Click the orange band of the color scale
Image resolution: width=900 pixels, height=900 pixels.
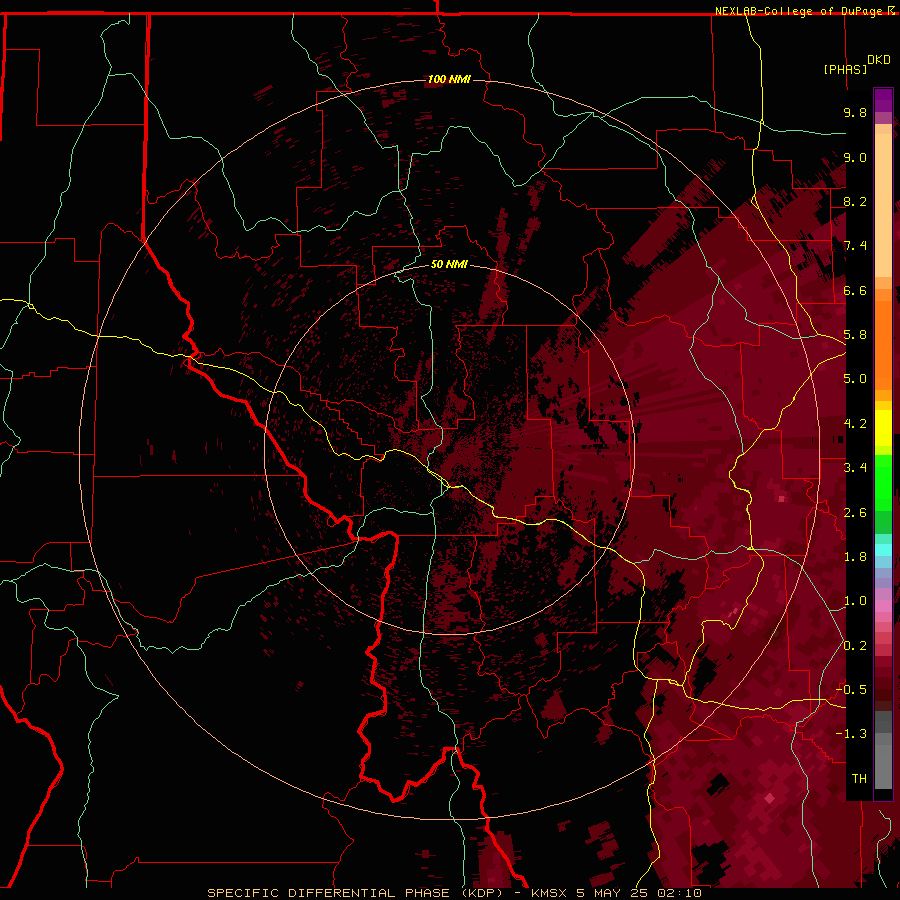[883, 344]
